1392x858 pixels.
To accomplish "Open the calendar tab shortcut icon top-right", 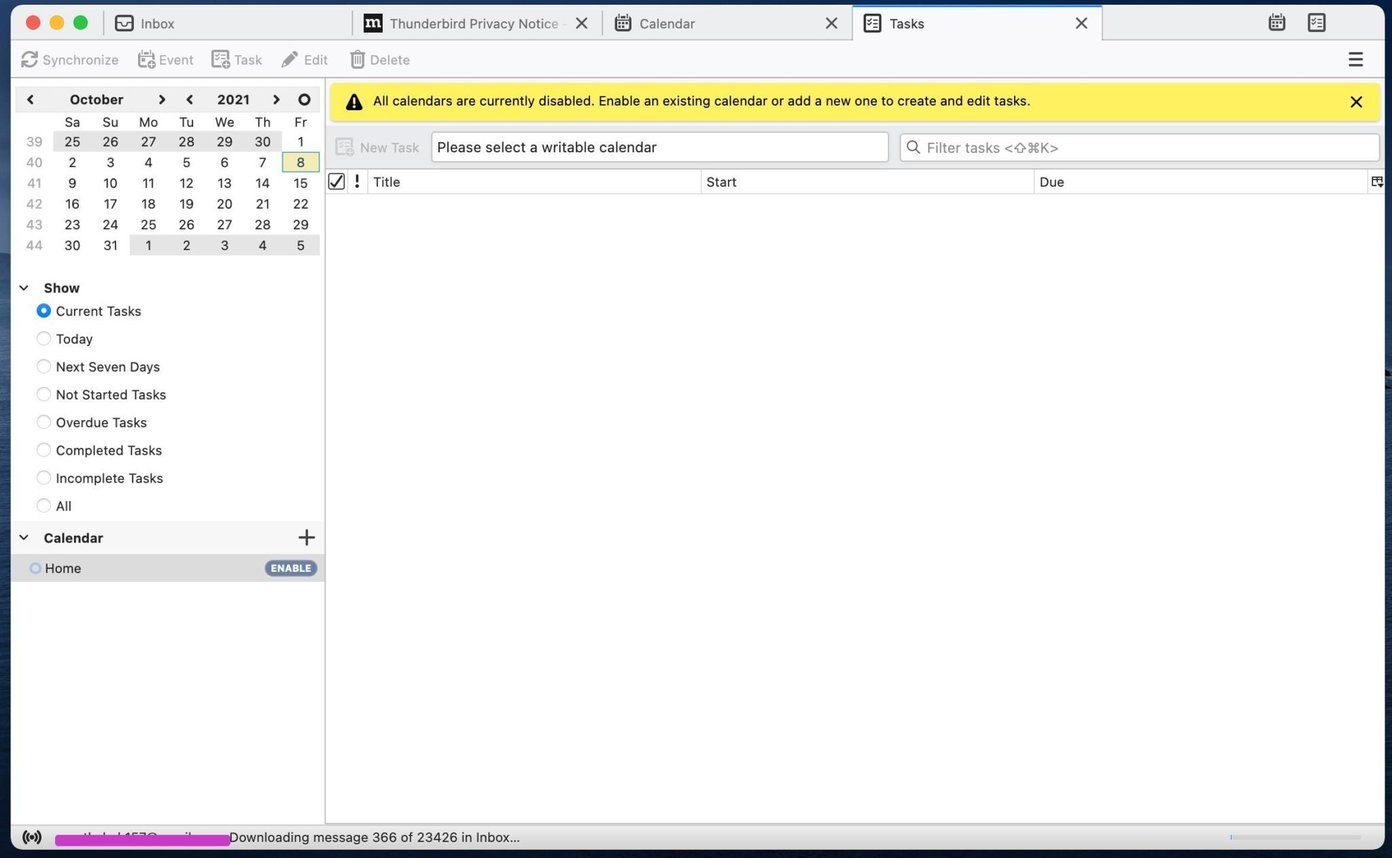I will [x=1276, y=22].
